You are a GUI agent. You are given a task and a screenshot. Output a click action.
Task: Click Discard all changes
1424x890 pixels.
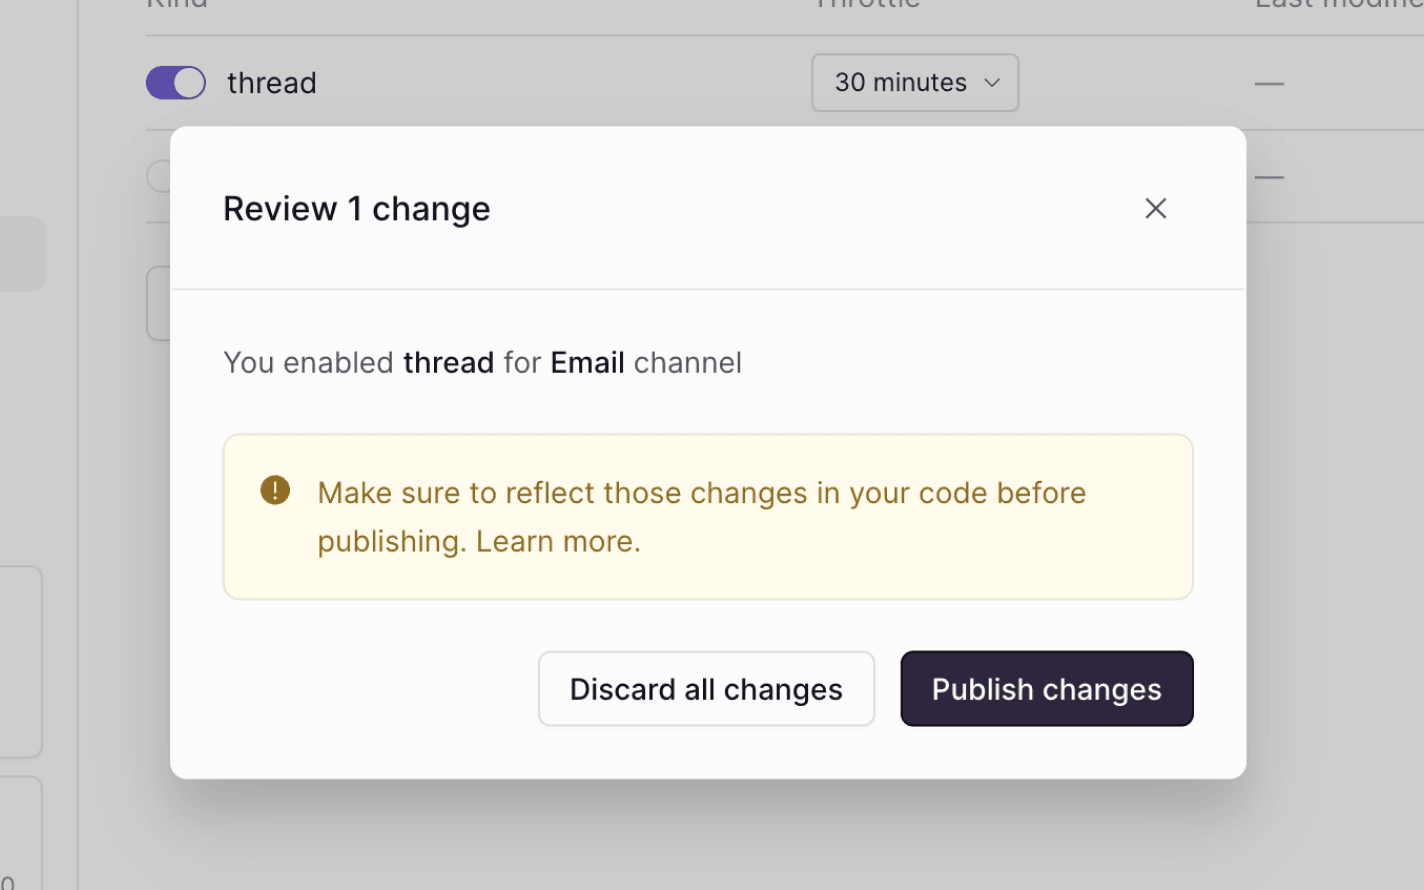pos(706,688)
